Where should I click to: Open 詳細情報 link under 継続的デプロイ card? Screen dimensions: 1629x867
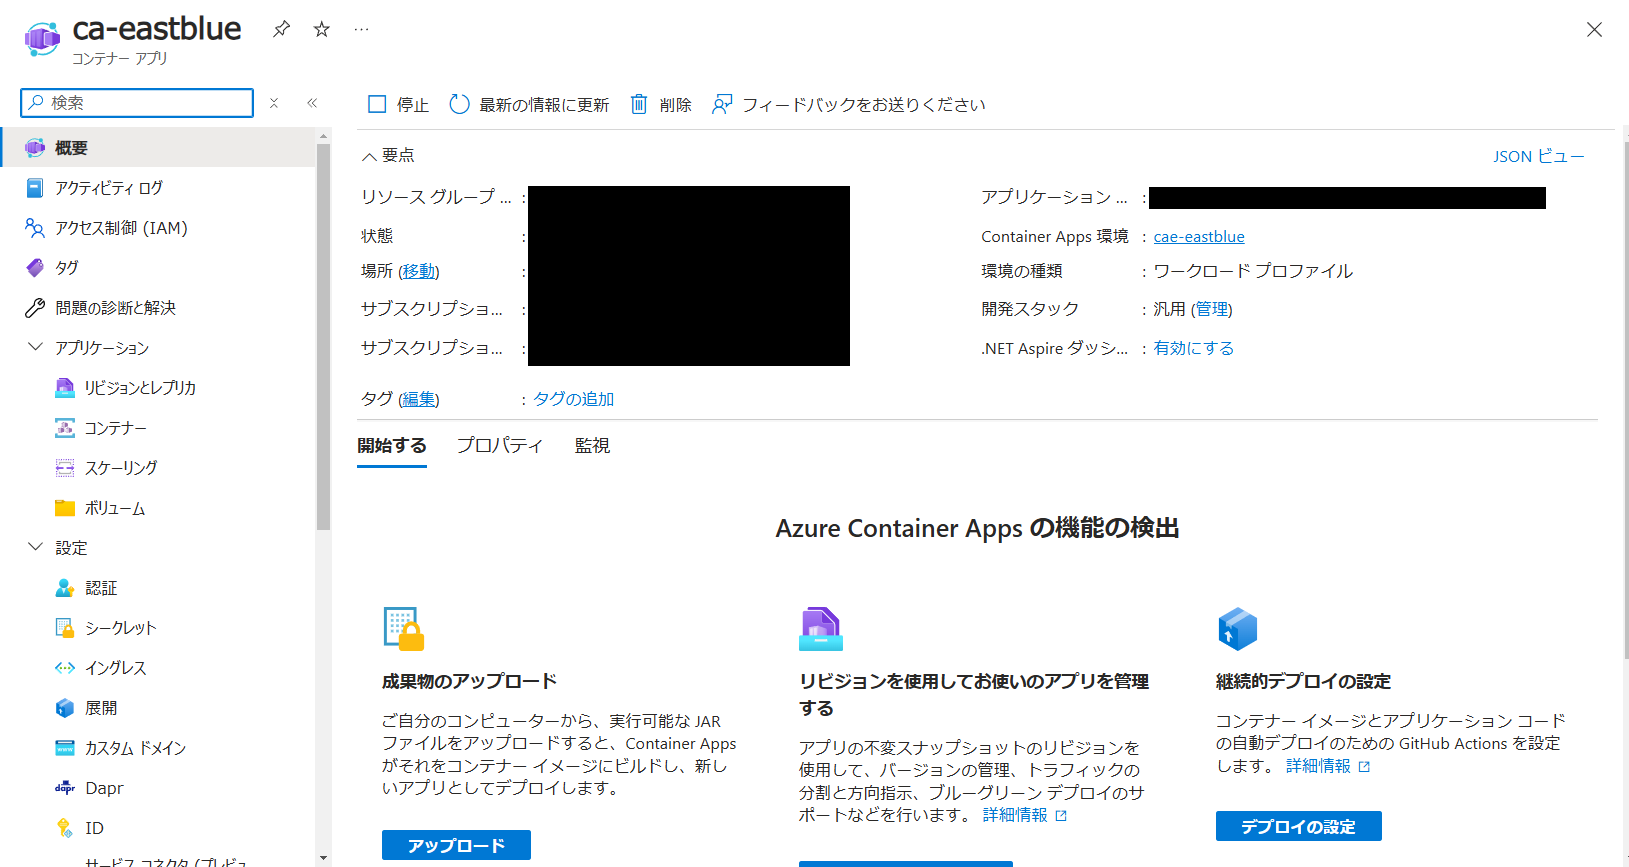1327,766
